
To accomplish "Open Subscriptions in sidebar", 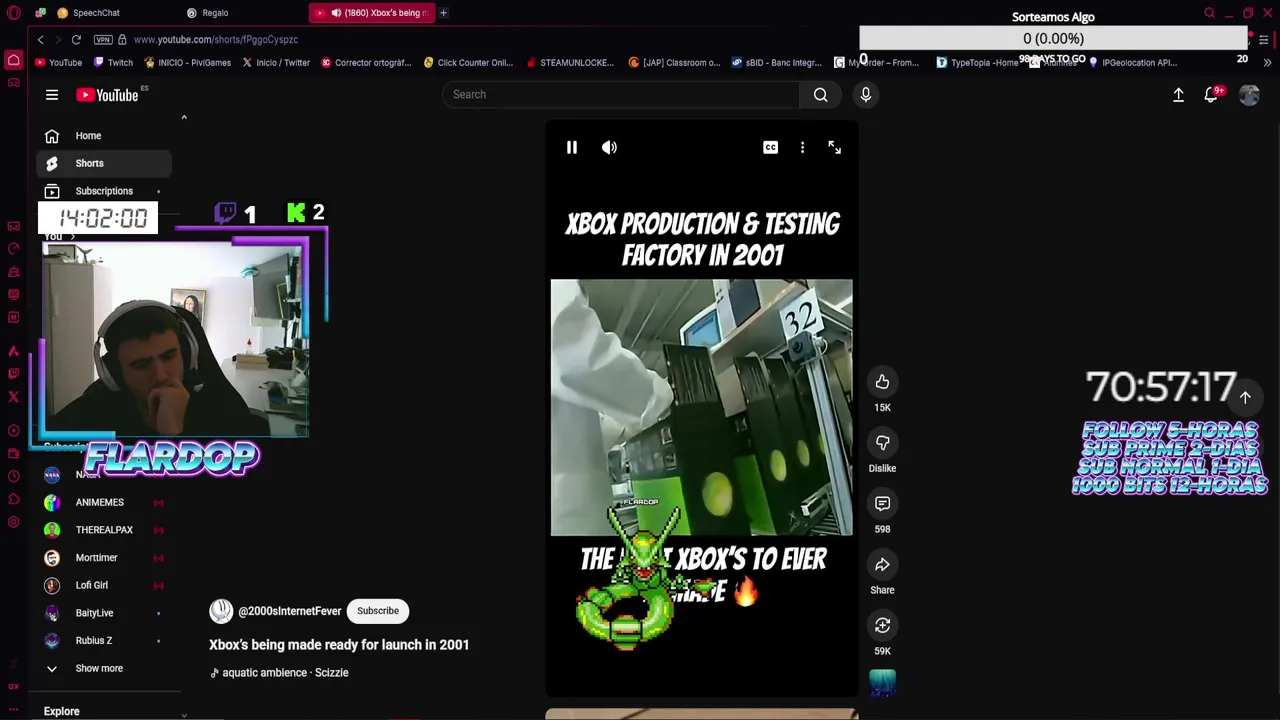I will pyautogui.click(x=104, y=191).
